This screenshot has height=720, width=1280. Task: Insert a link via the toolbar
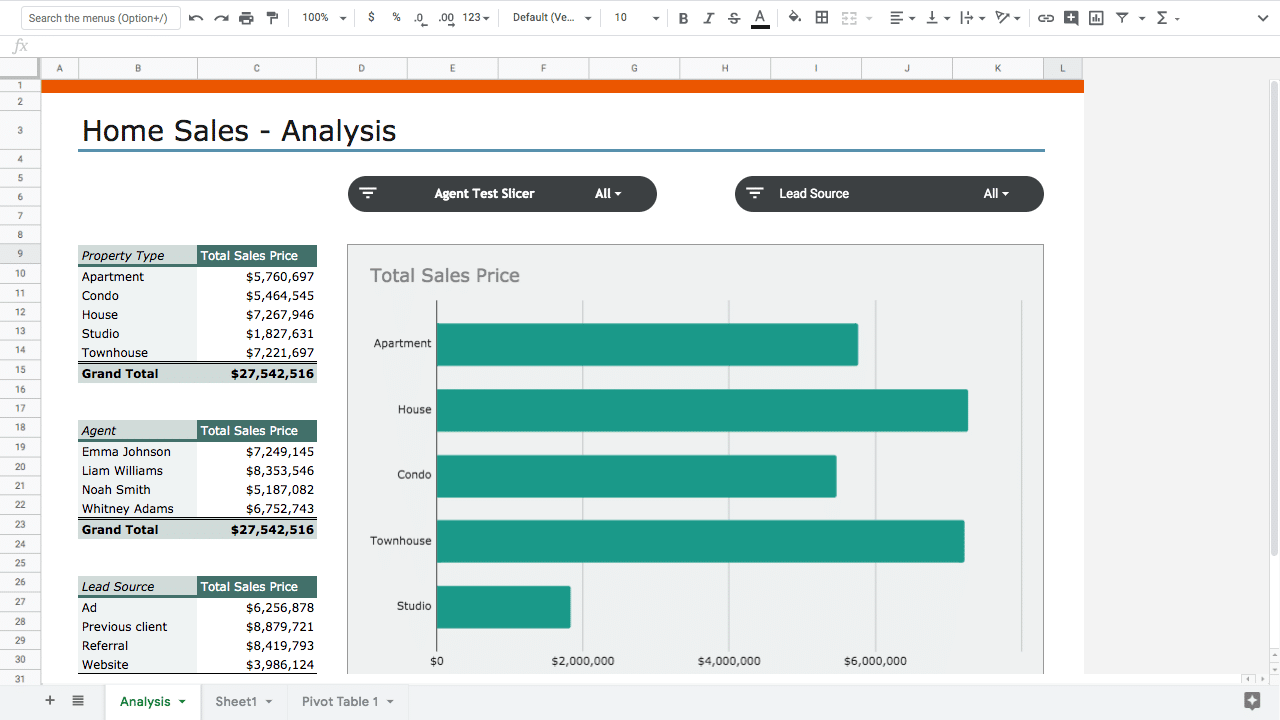point(1046,17)
